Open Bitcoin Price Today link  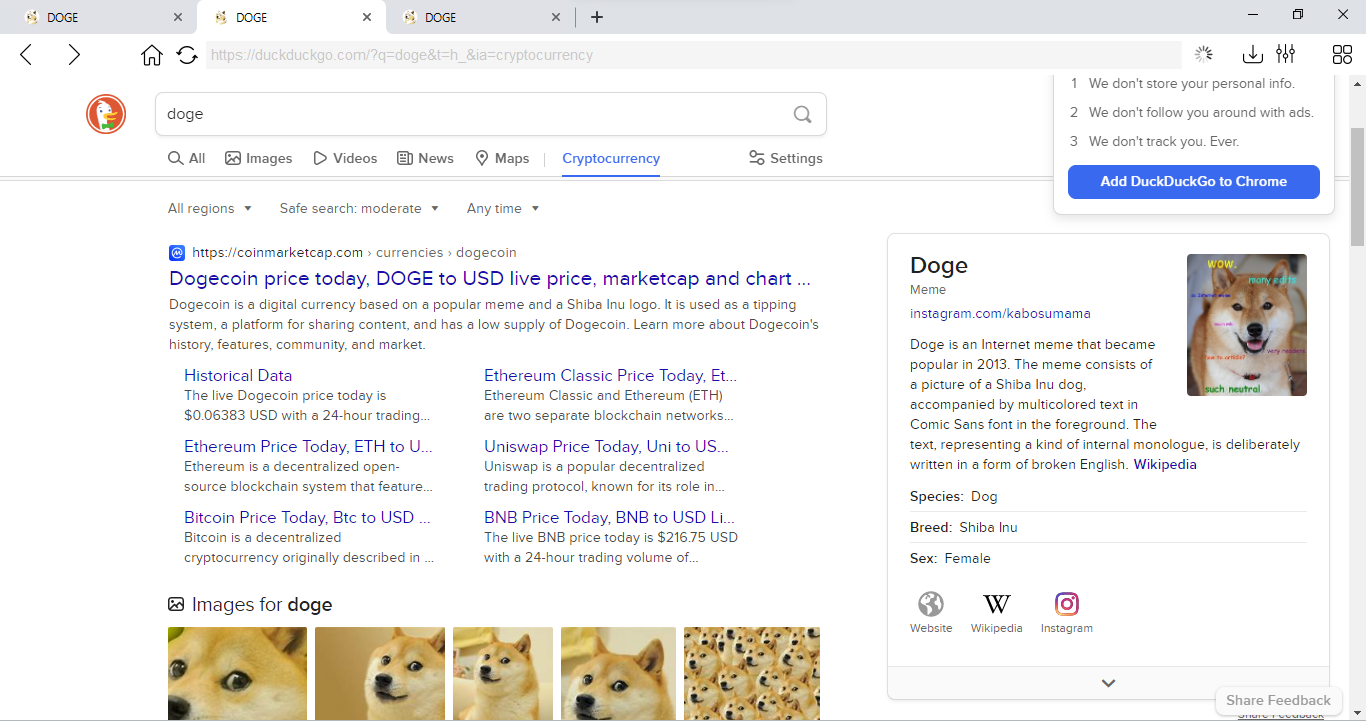(307, 517)
